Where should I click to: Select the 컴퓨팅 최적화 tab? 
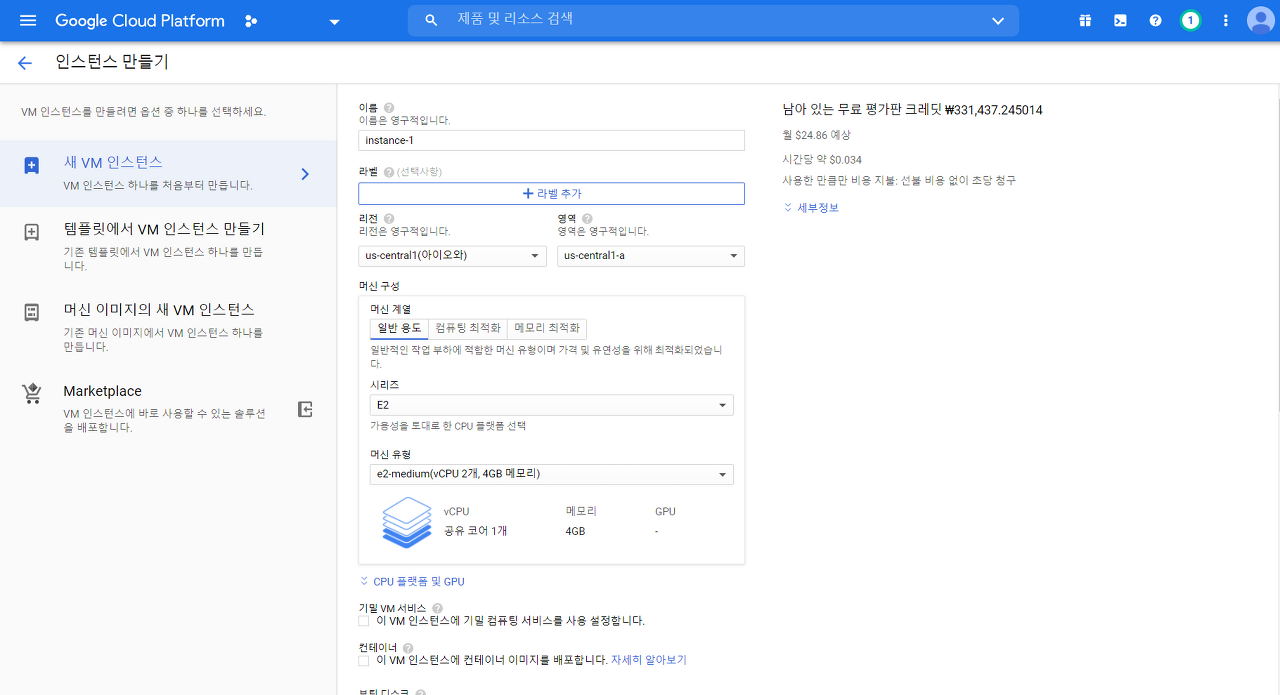468,328
